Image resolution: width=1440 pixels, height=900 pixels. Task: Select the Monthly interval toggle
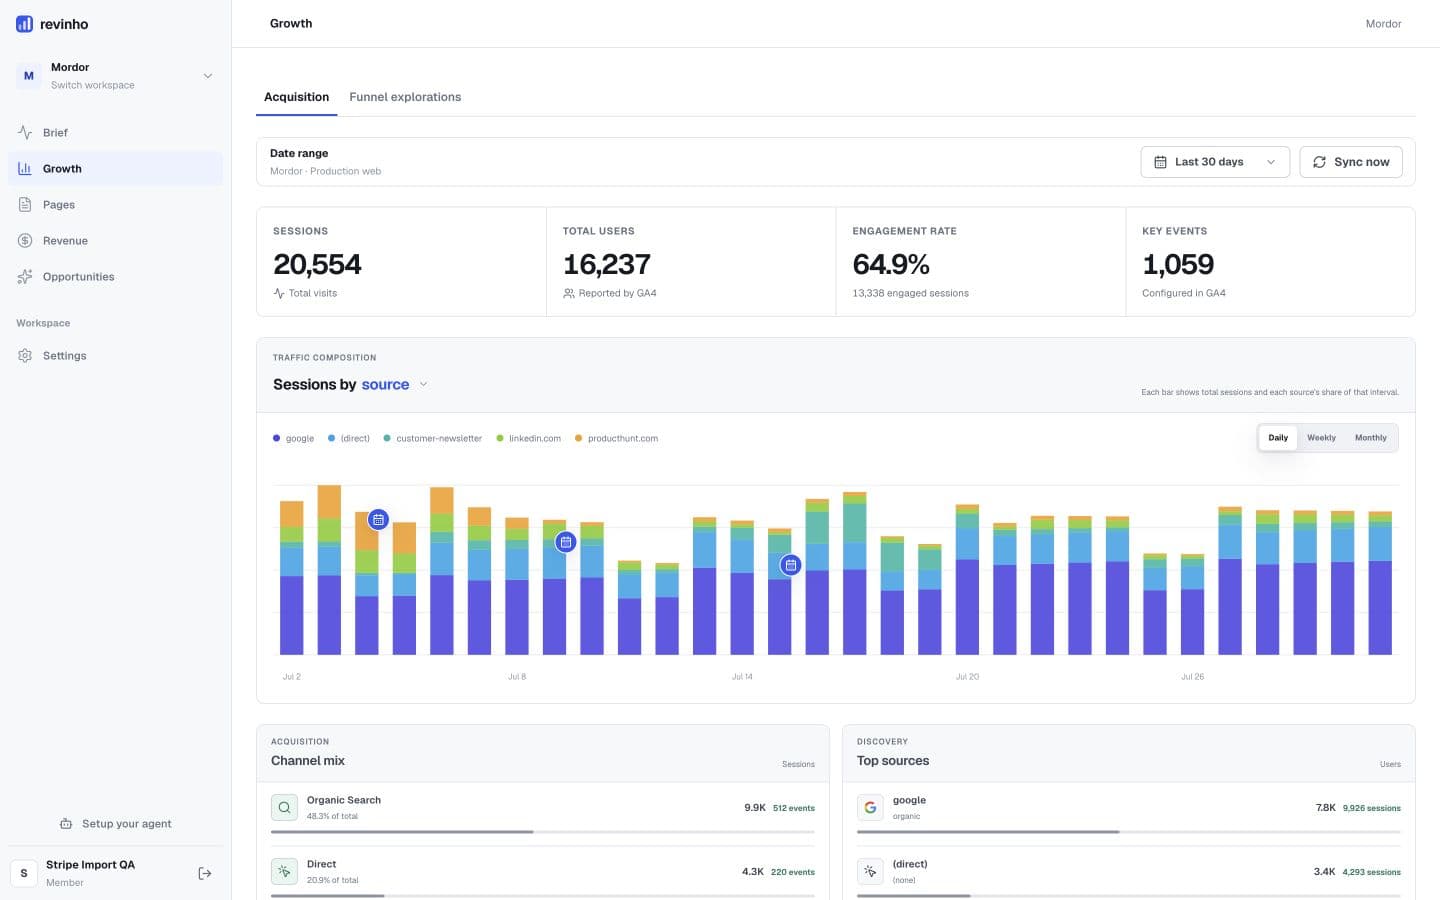(x=1370, y=438)
